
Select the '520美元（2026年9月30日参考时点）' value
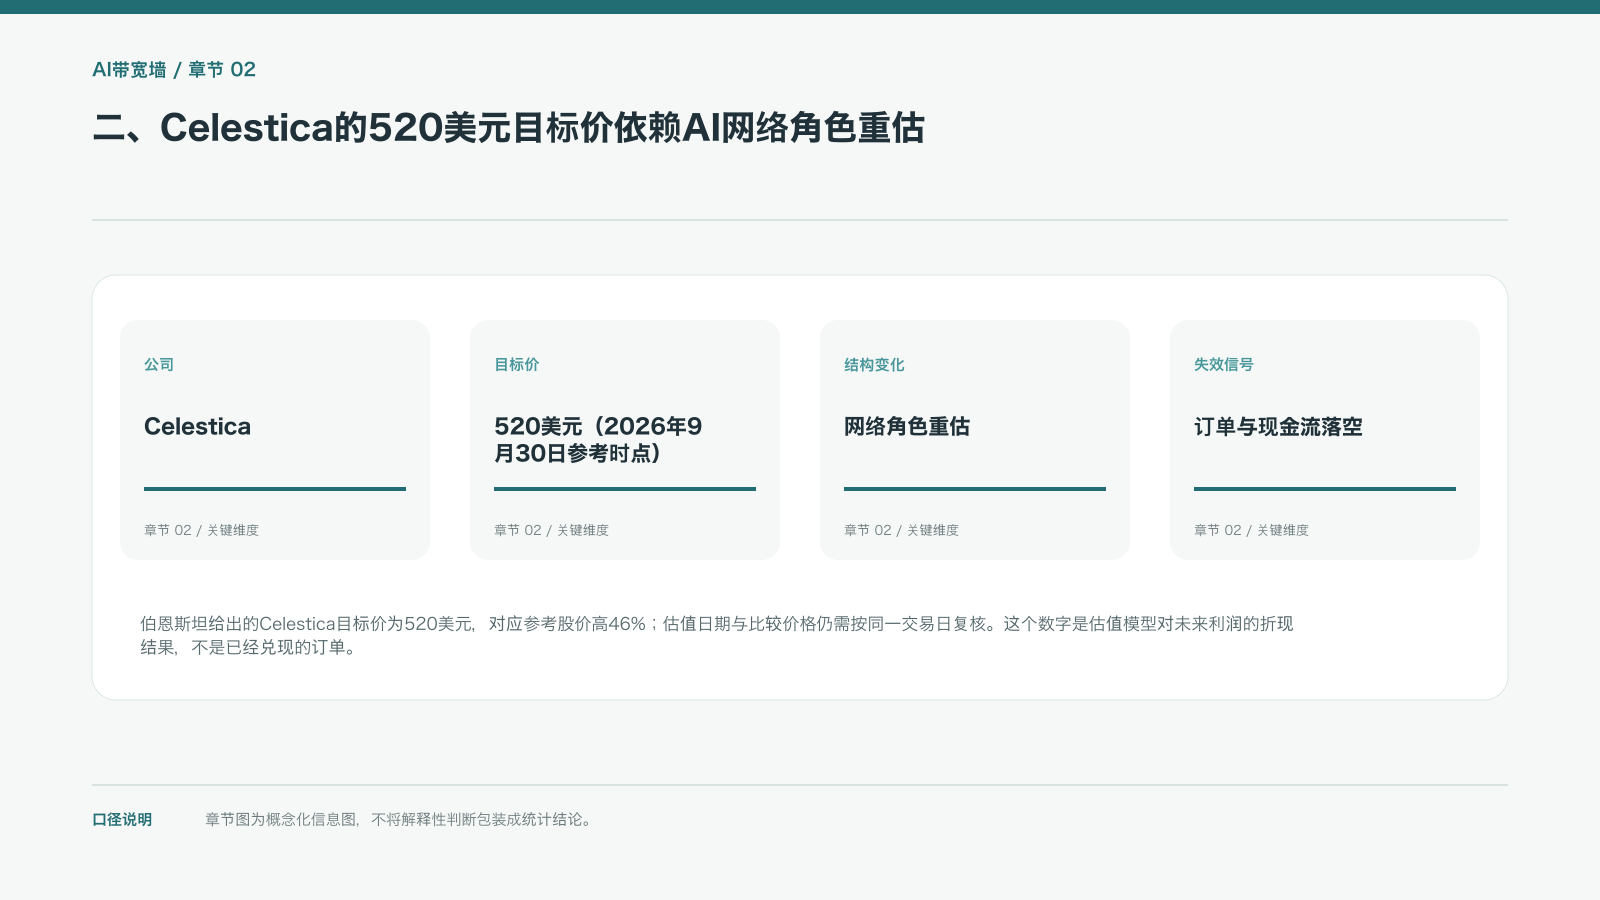[598, 440]
